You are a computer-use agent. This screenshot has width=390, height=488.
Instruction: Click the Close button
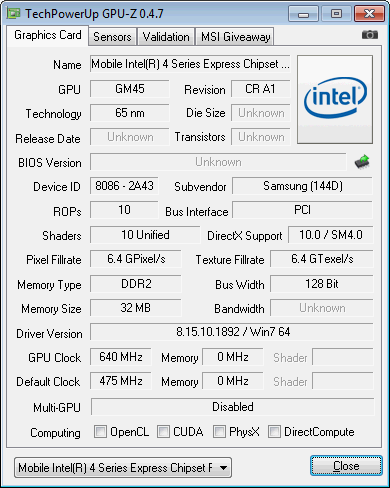tap(346, 466)
